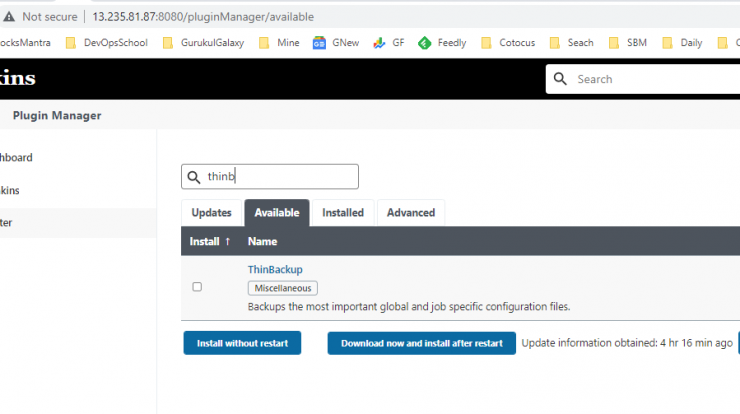Click the browser address bar URL
The width and height of the screenshot is (740, 414).
tap(203, 17)
